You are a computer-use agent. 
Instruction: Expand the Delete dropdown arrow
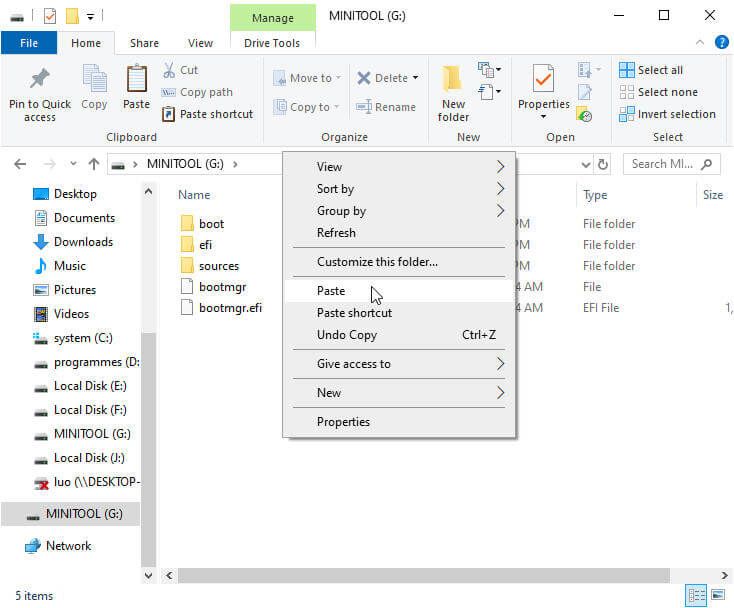(416, 78)
